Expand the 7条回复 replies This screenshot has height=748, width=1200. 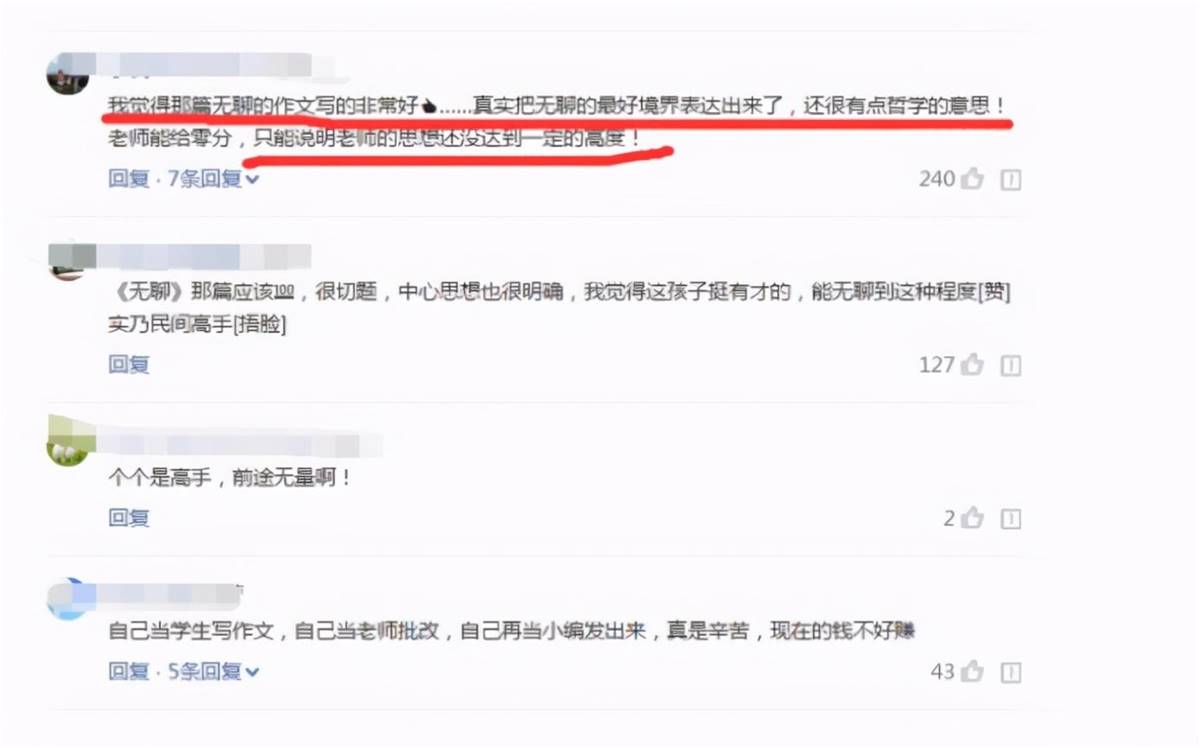pos(213,179)
